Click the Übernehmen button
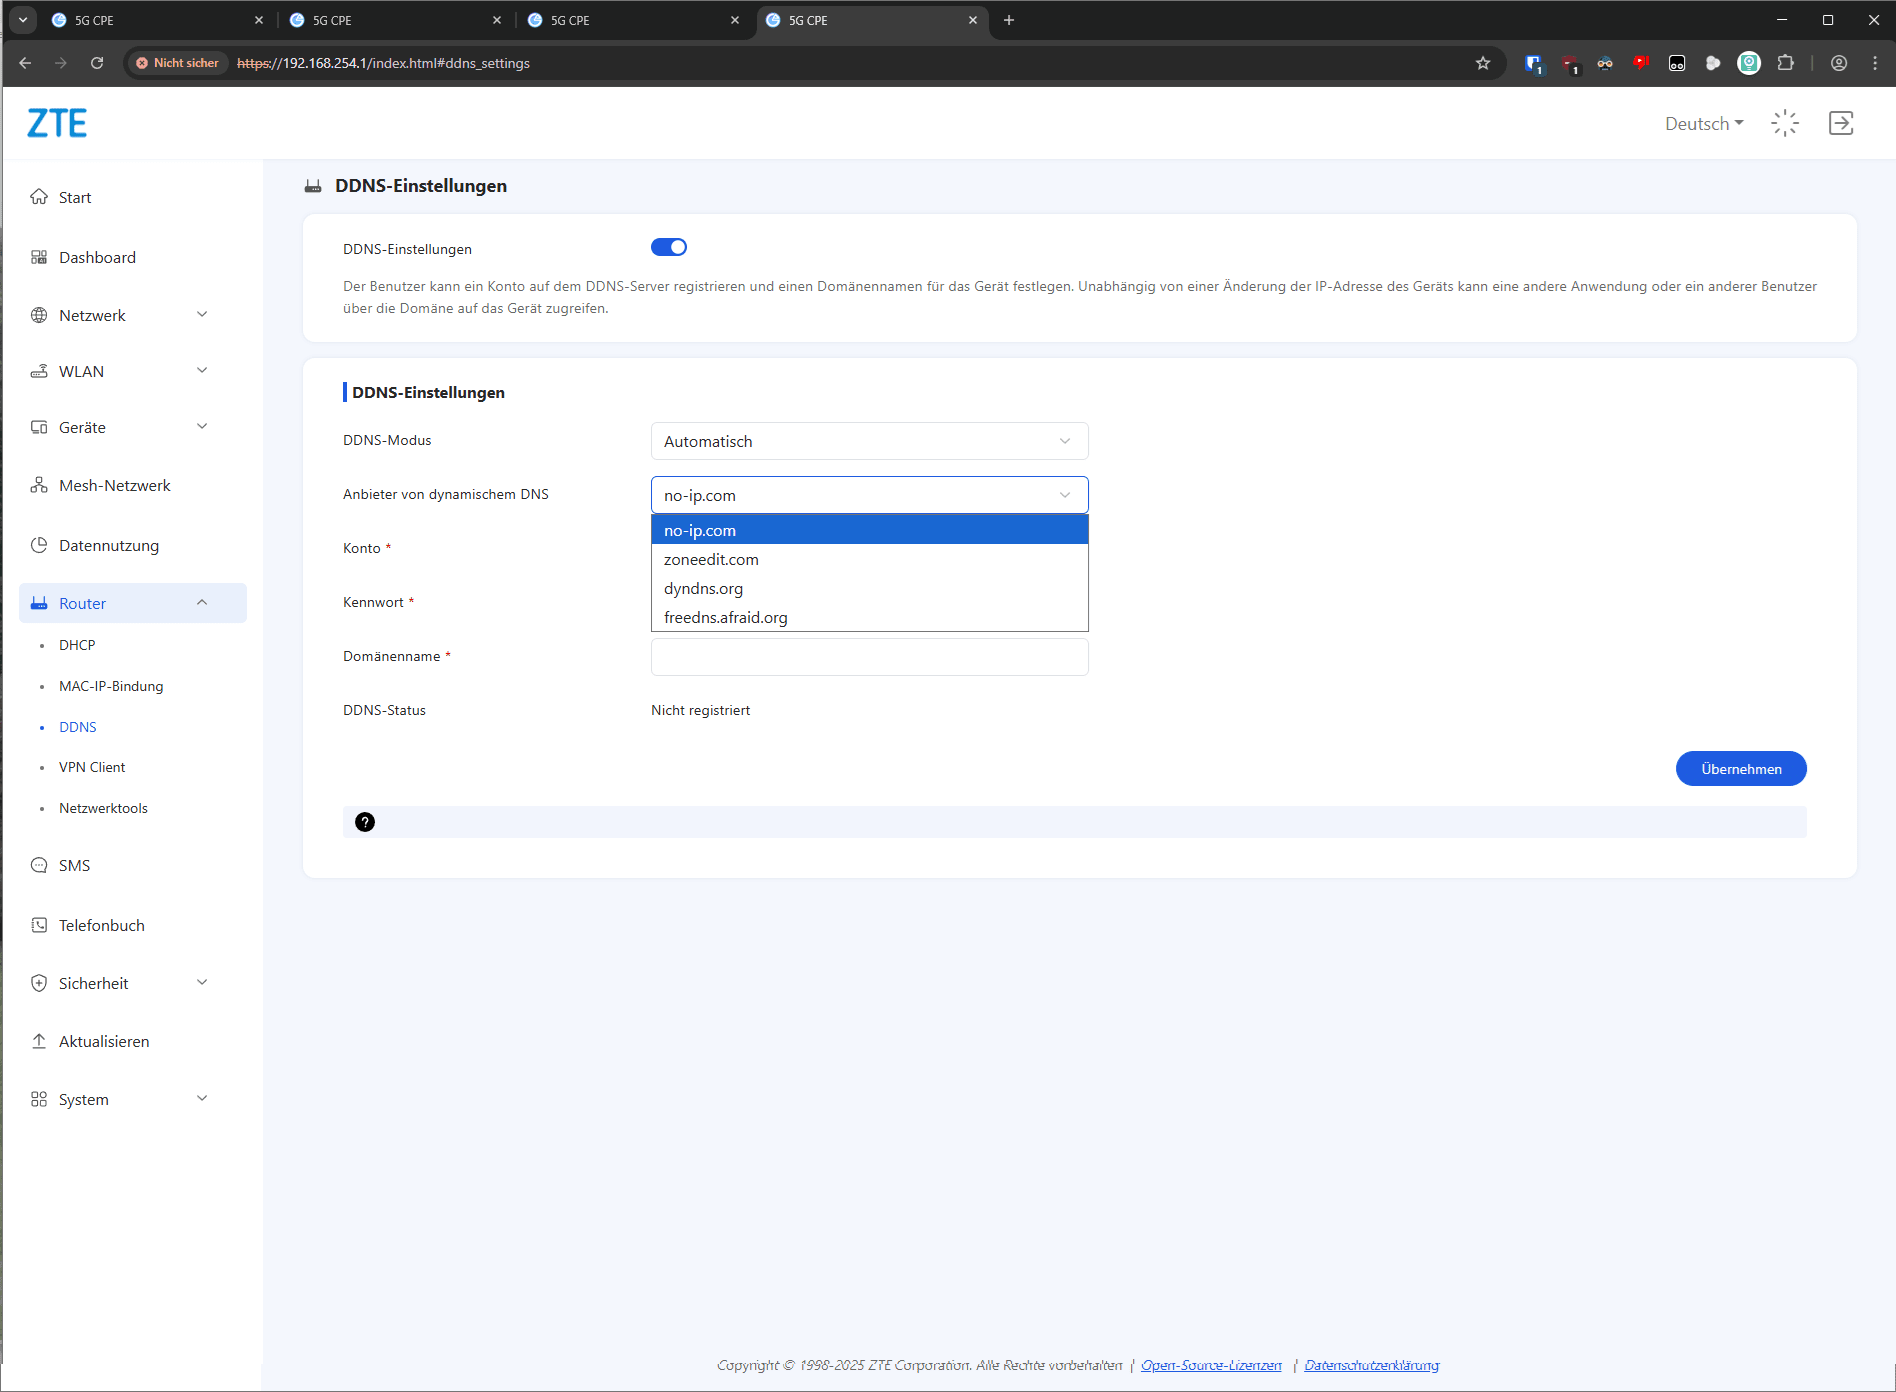 [1741, 769]
